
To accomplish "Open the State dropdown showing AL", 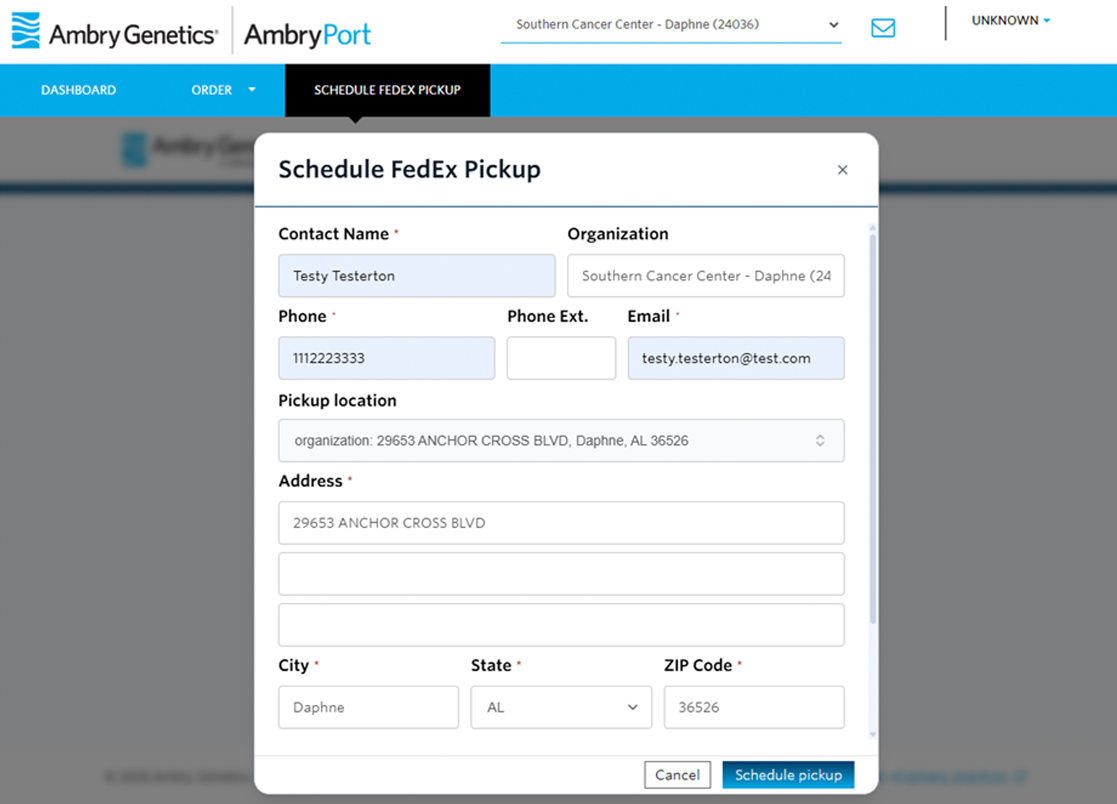I will (561, 707).
